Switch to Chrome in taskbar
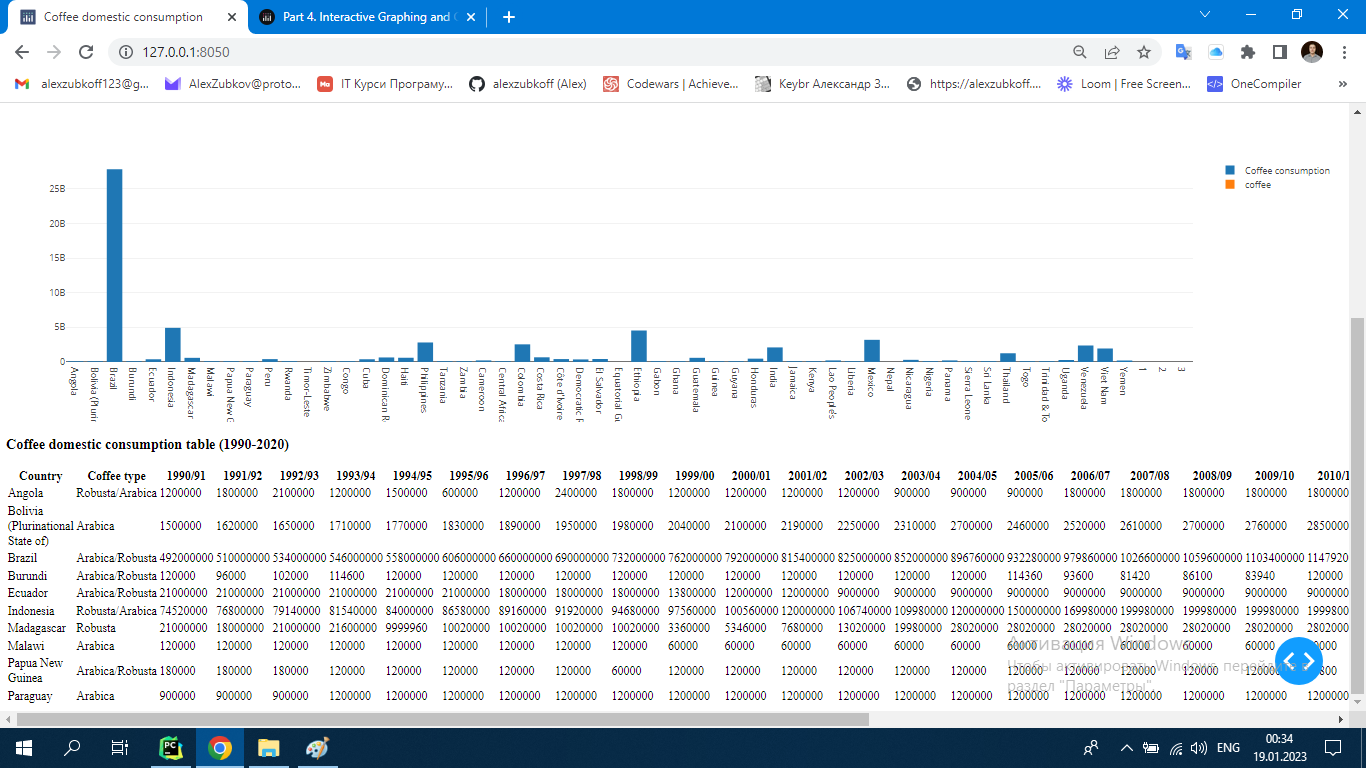Viewport: 1366px width, 768px height. click(220, 747)
